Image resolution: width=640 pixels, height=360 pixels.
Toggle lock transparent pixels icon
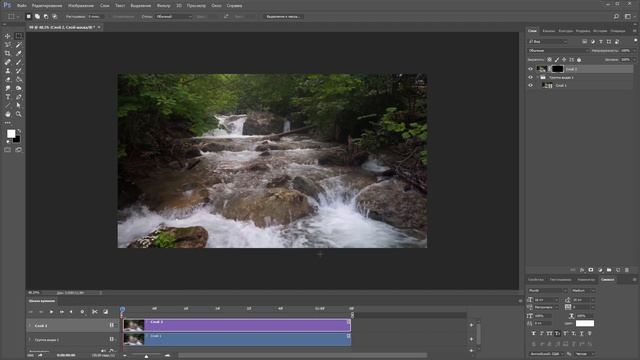(x=549, y=60)
